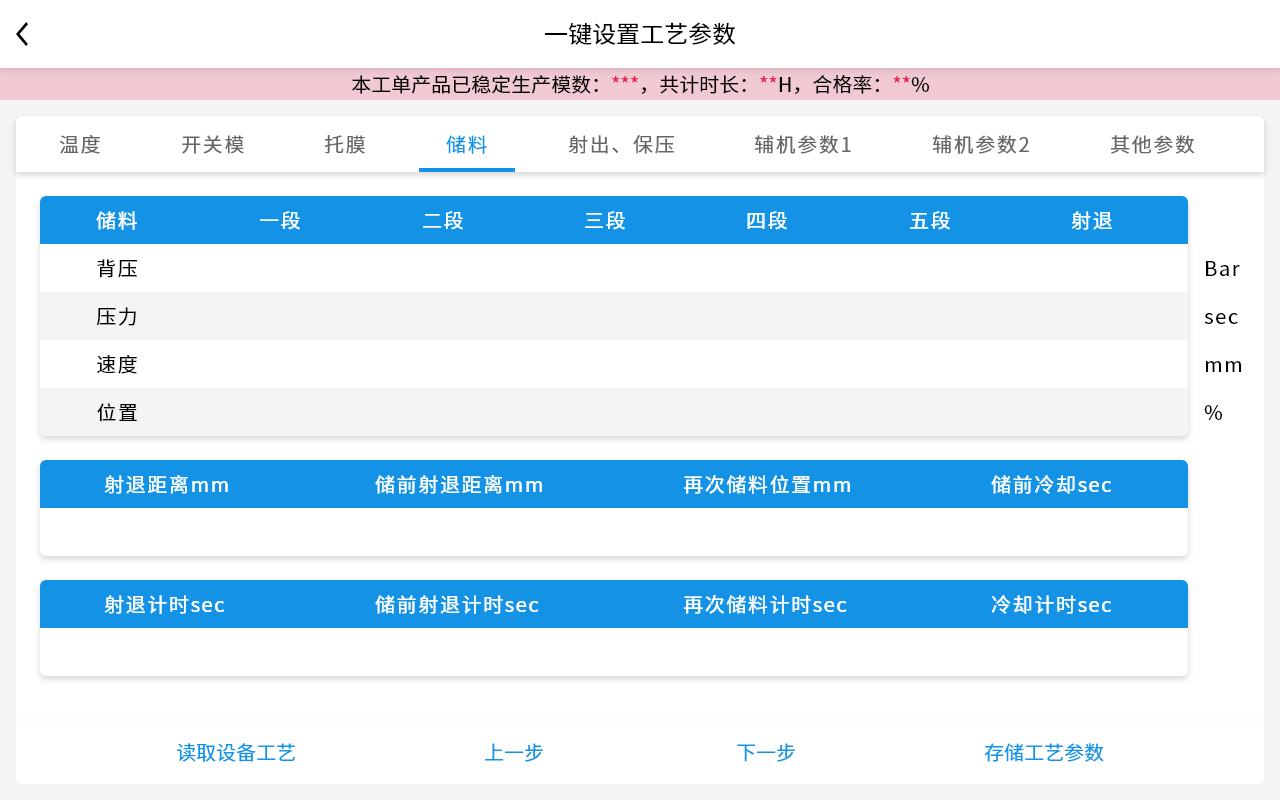This screenshot has height=800, width=1280.
Task: Click the 射退 column header
Action: click(x=1092, y=220)
